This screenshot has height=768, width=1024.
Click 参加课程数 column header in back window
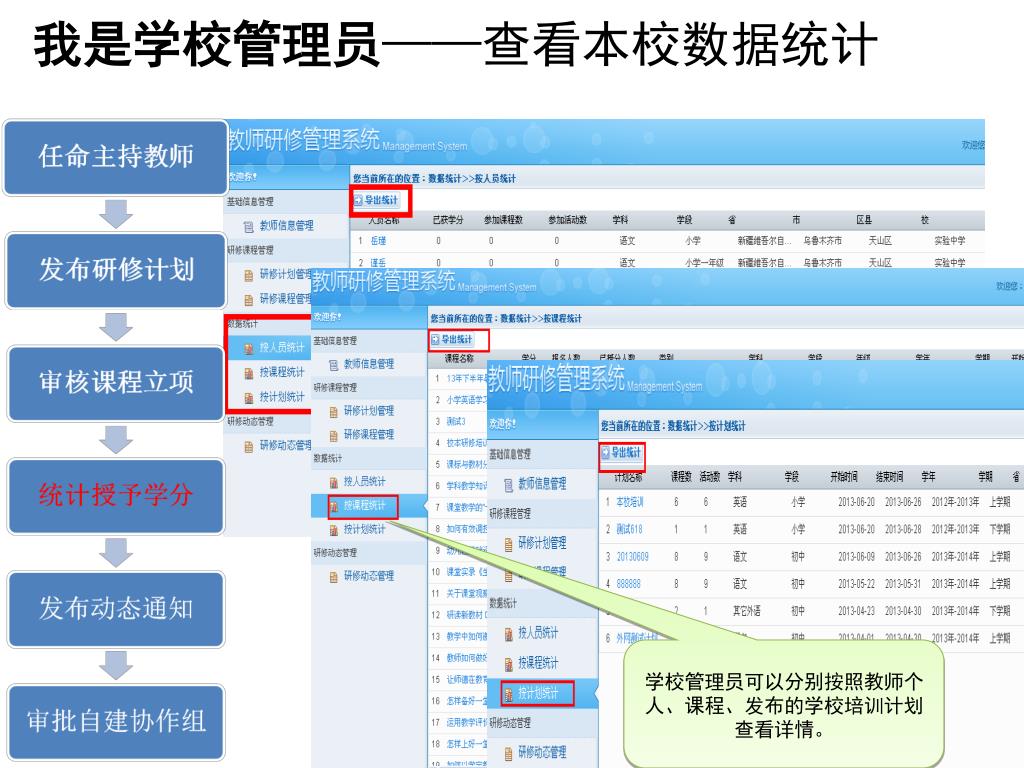tap(503, 220)
